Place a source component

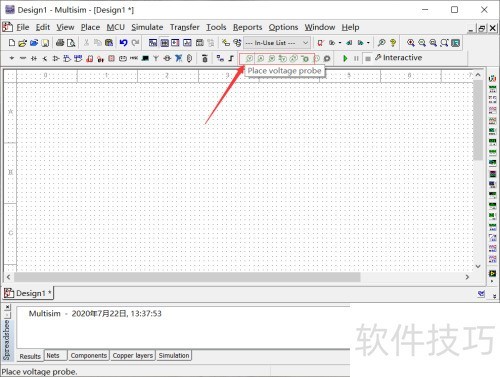pos(12,58)
